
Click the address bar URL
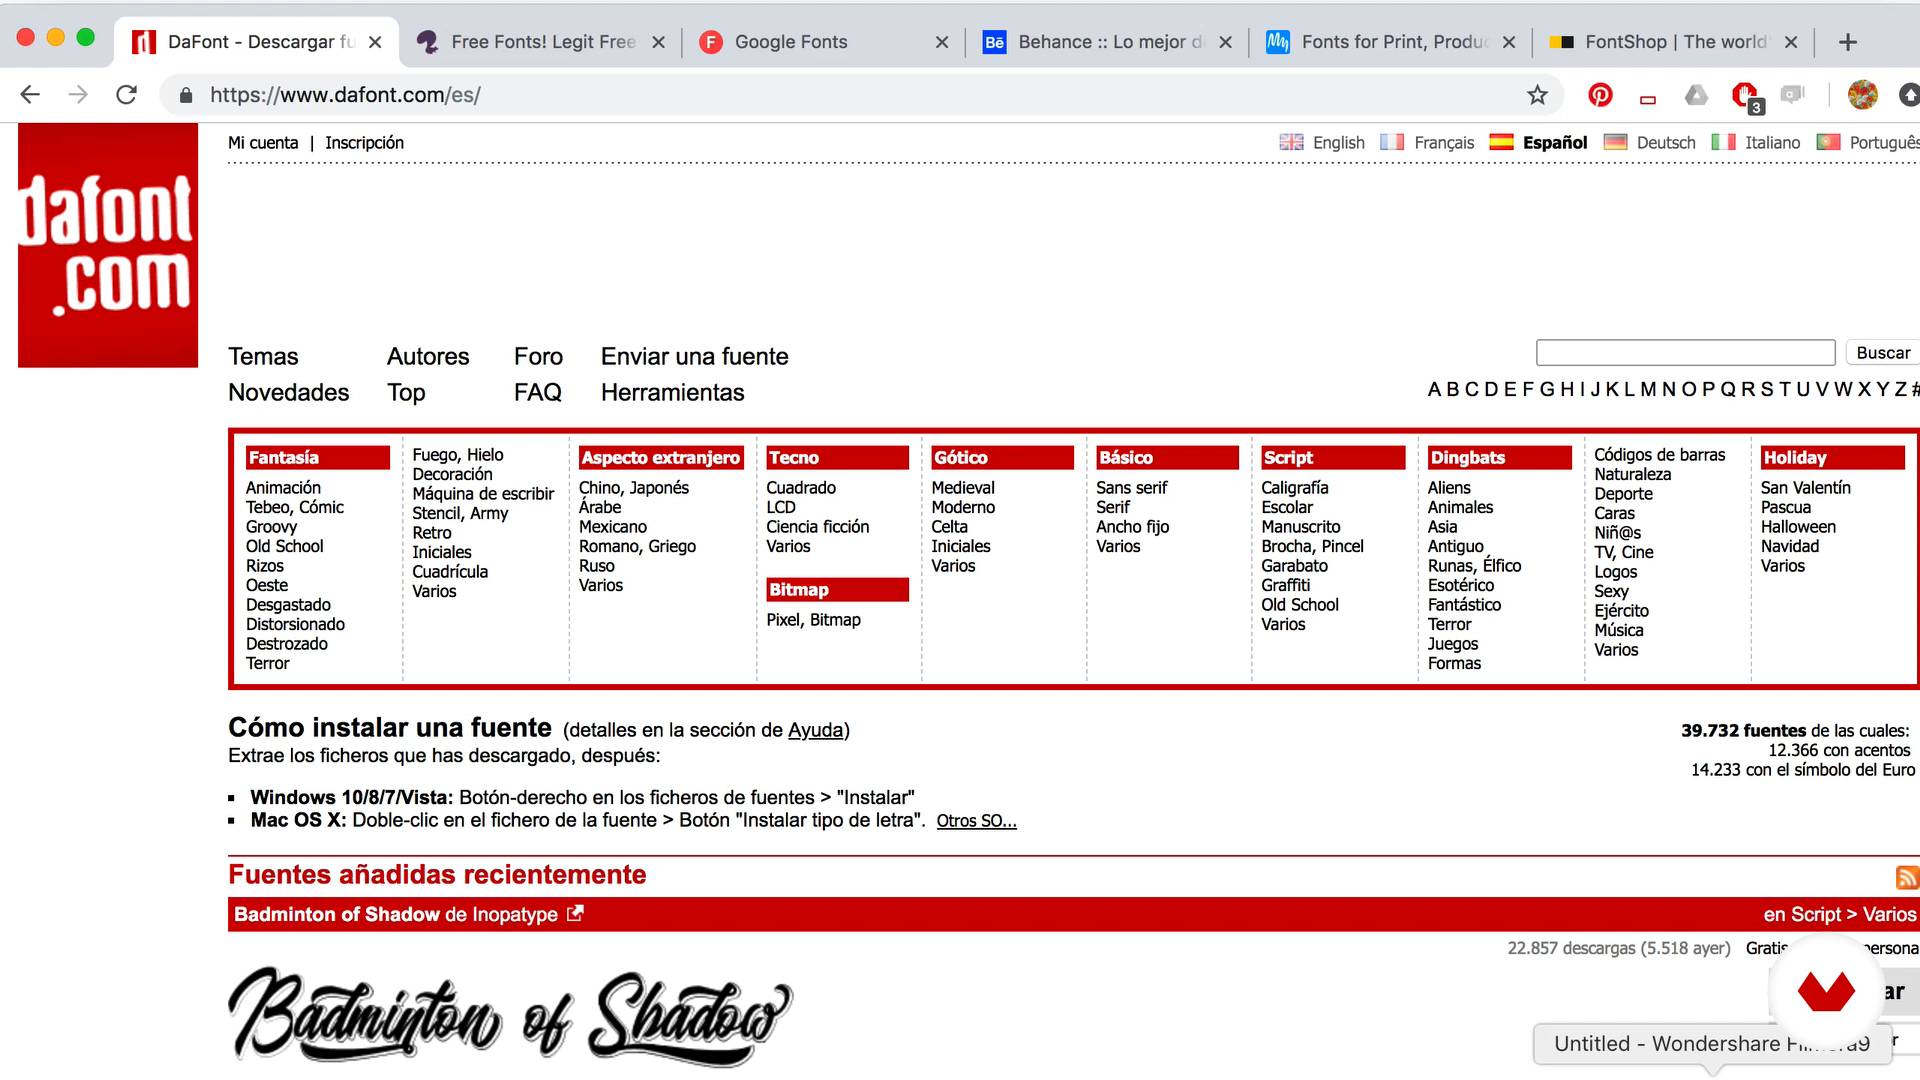(x=345, y=95)
